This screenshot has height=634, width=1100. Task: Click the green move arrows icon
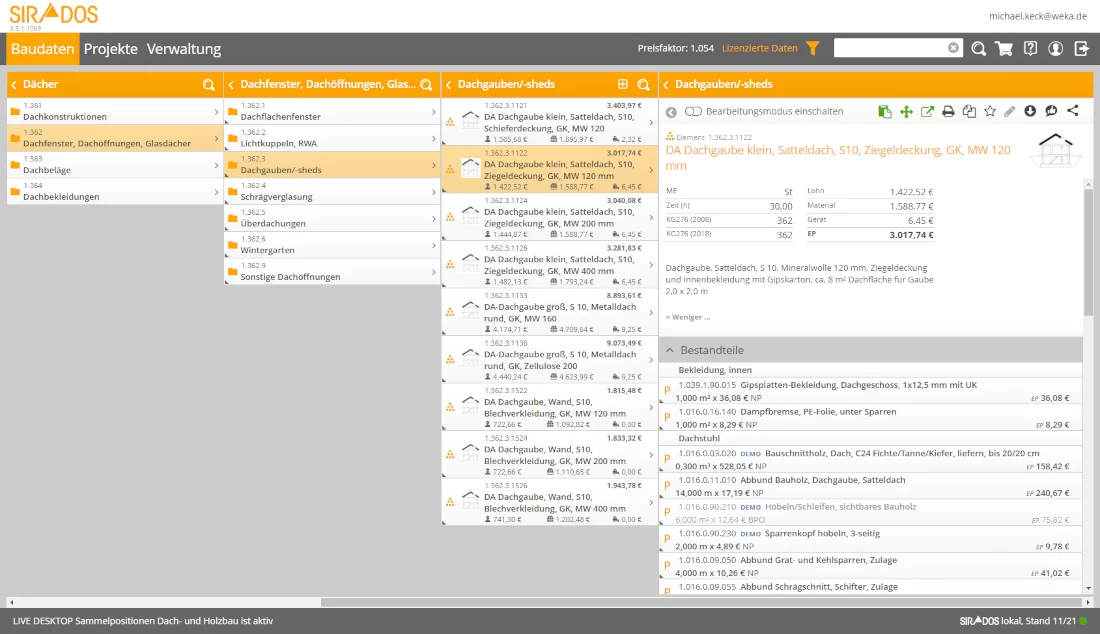point(906,111)
